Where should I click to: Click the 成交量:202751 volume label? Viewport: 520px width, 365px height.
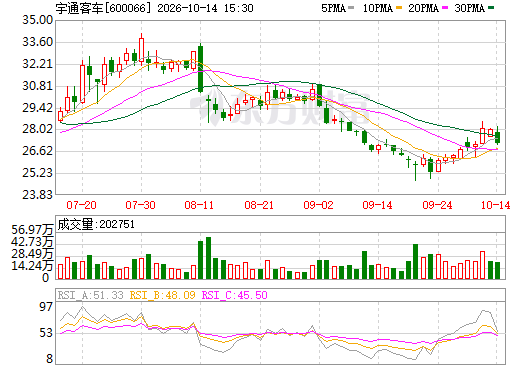tap(96, 224)
